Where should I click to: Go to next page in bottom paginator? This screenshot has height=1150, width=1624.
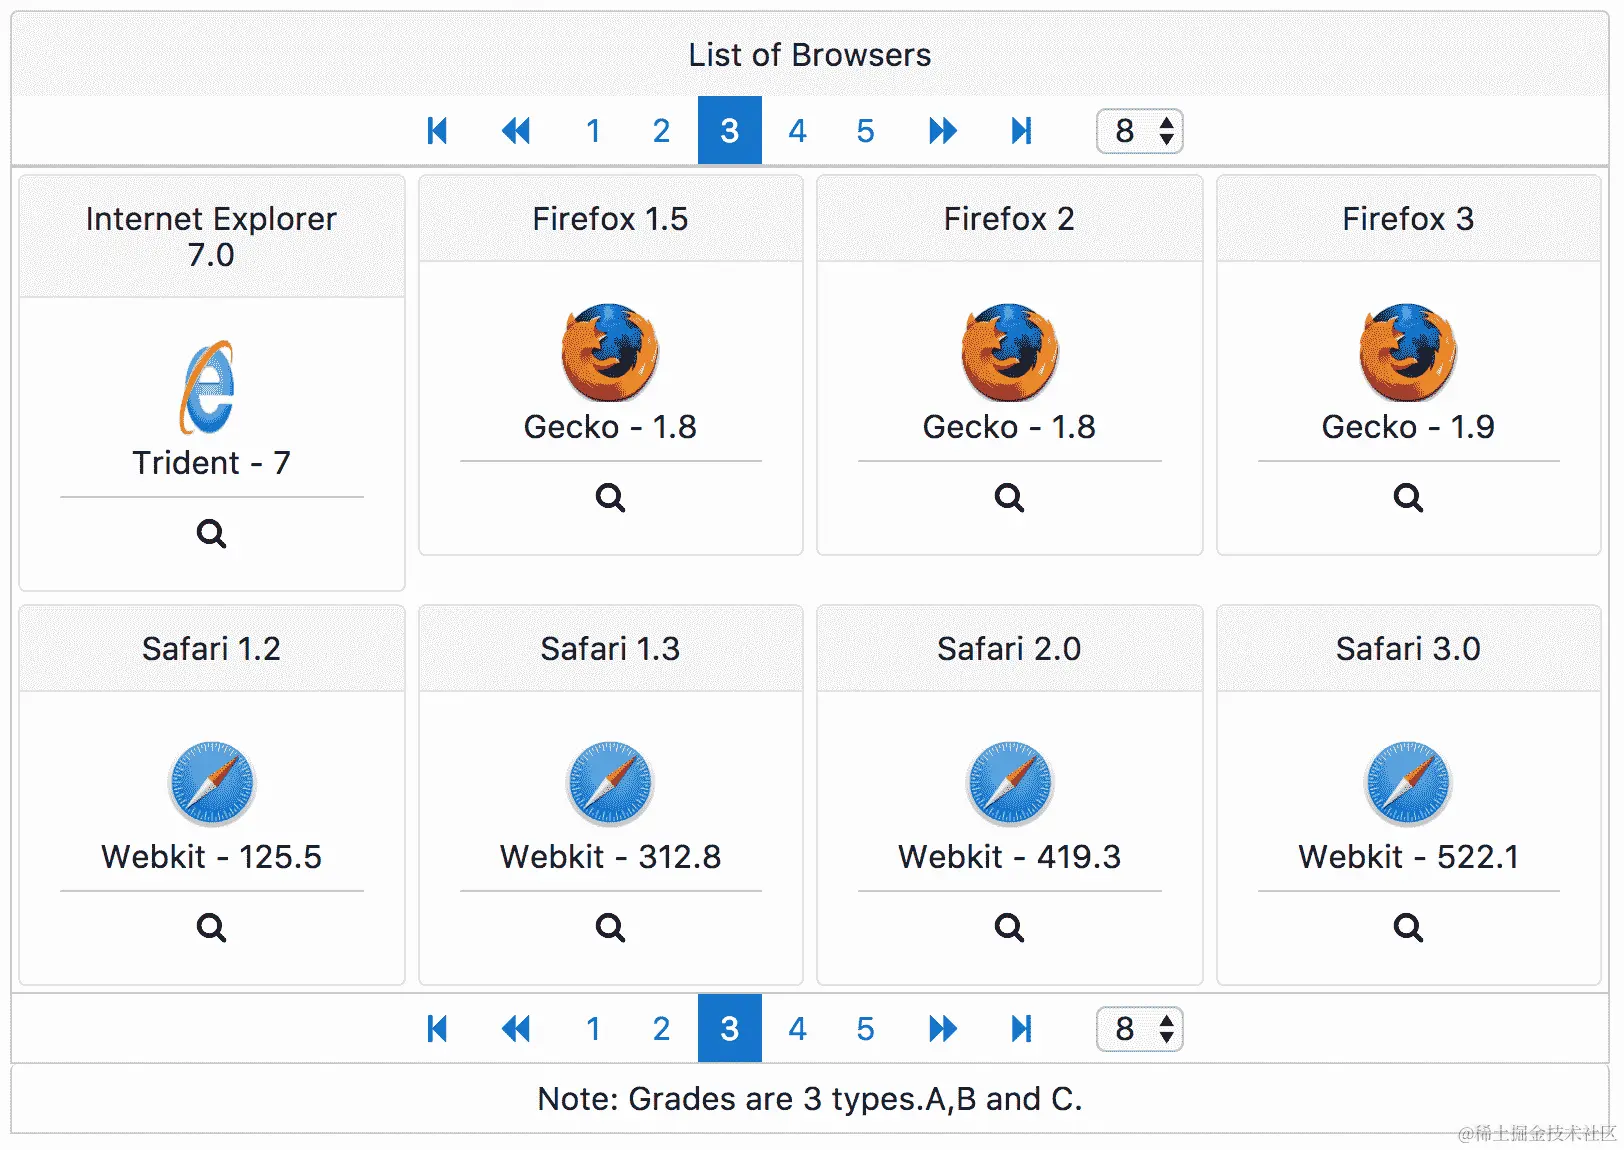(x=943, y=1028)
